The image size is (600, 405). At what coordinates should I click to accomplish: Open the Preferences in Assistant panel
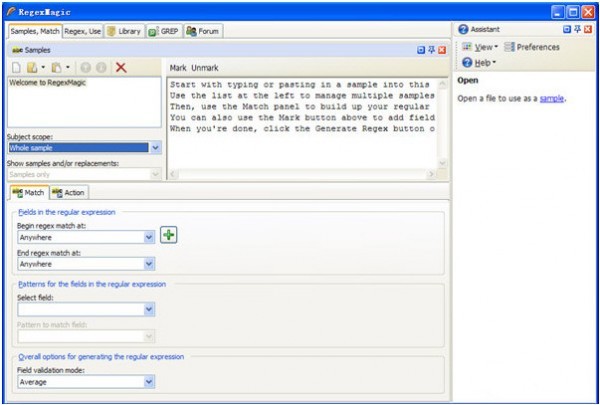(532, 47)
